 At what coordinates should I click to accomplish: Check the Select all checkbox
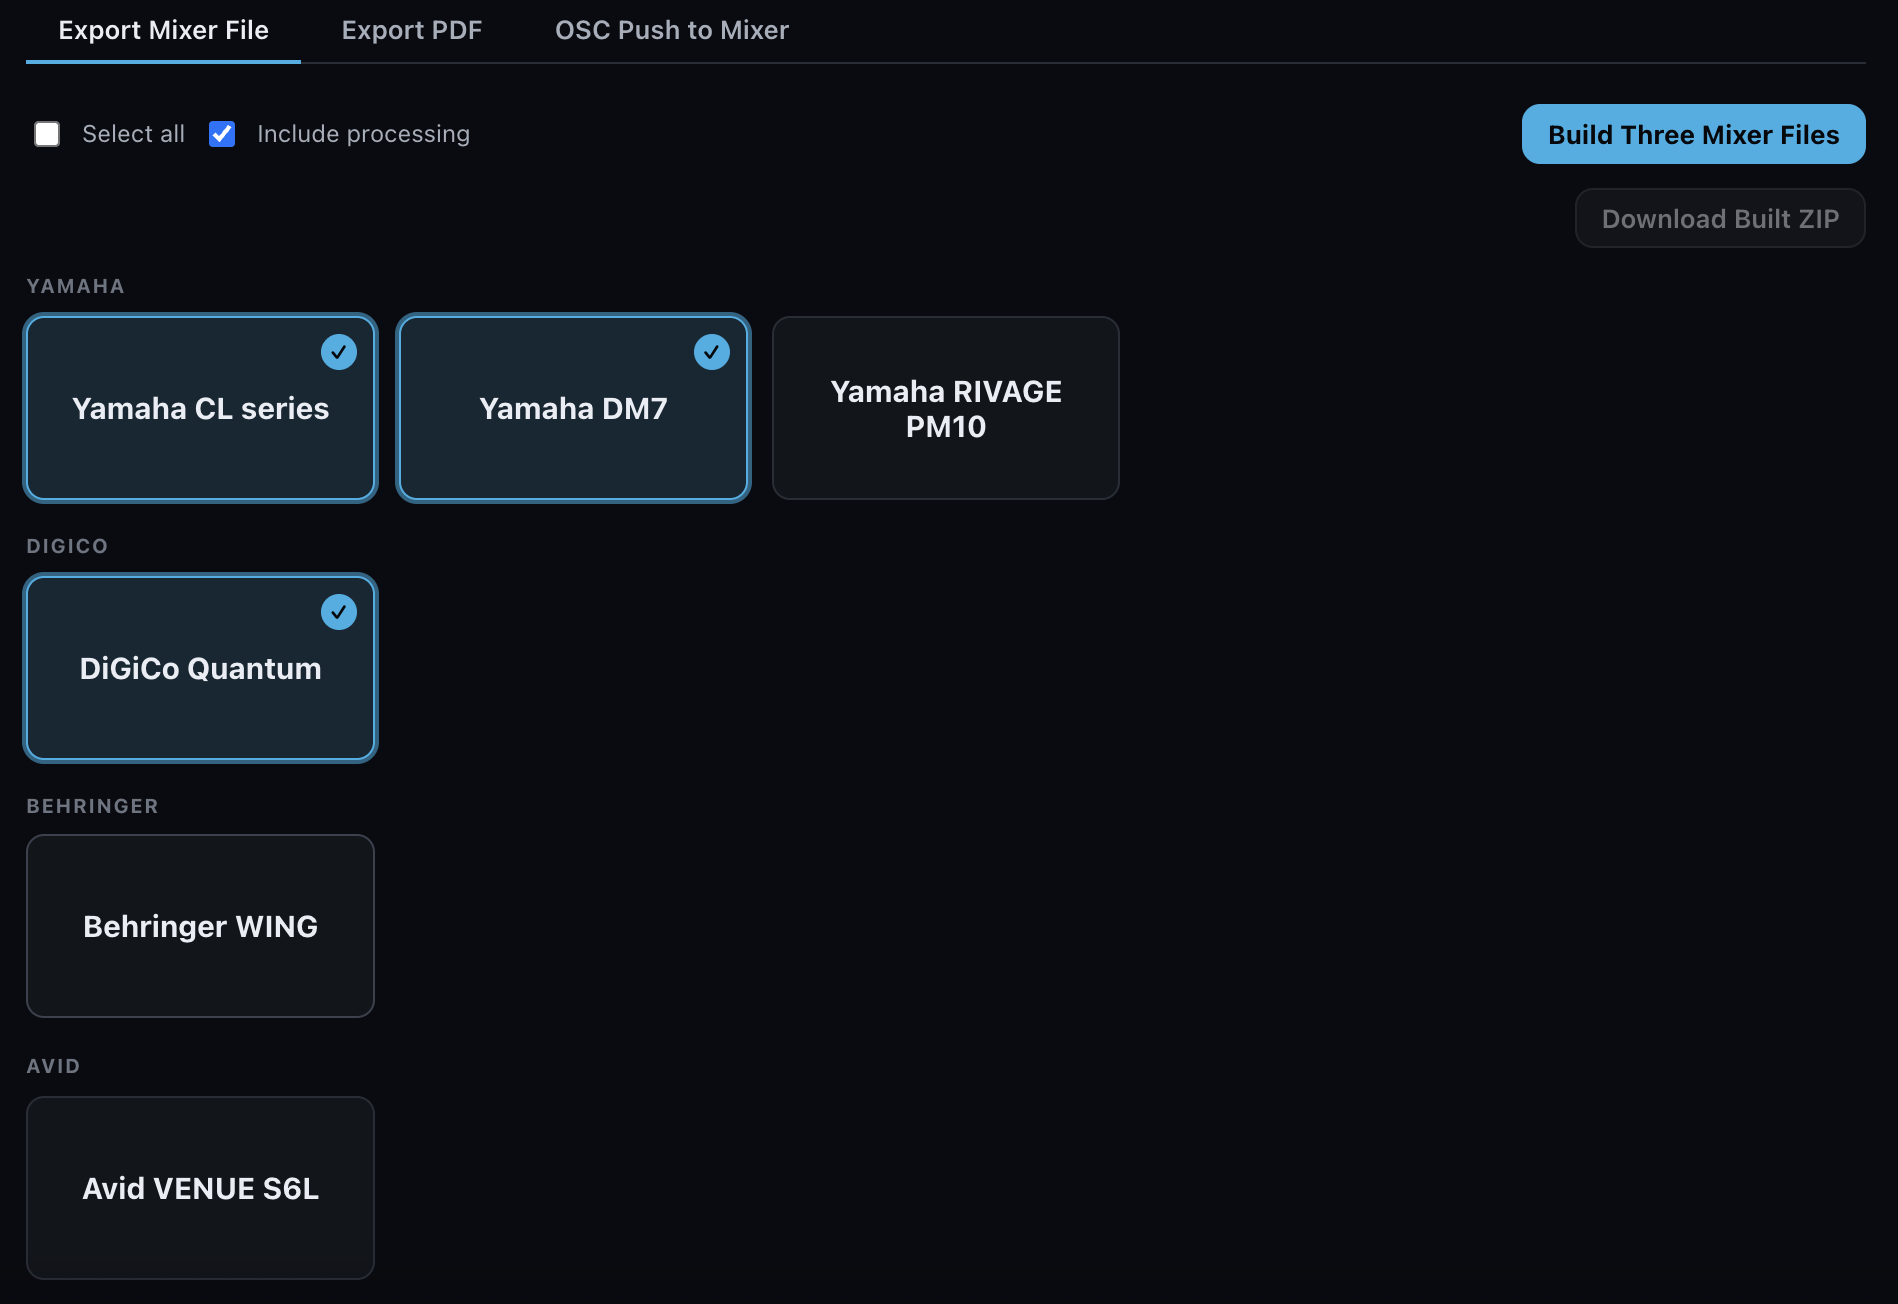point(47,134)
